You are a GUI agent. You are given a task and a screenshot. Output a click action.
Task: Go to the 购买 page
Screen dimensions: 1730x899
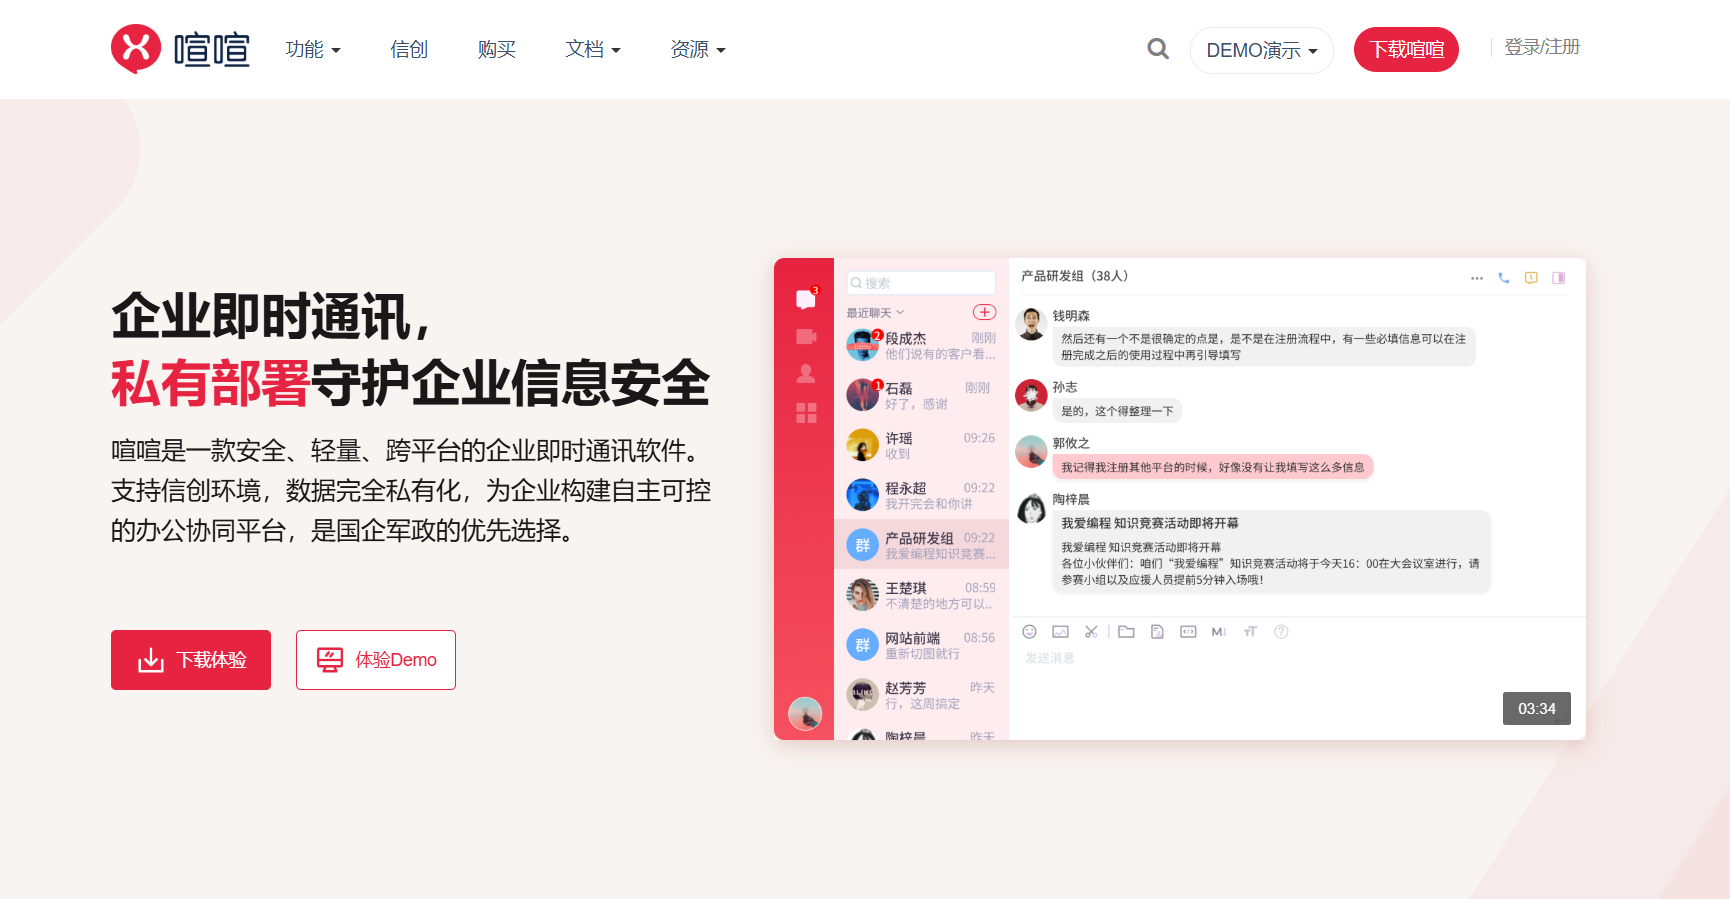pyautogui.click(x=497, y=49)
